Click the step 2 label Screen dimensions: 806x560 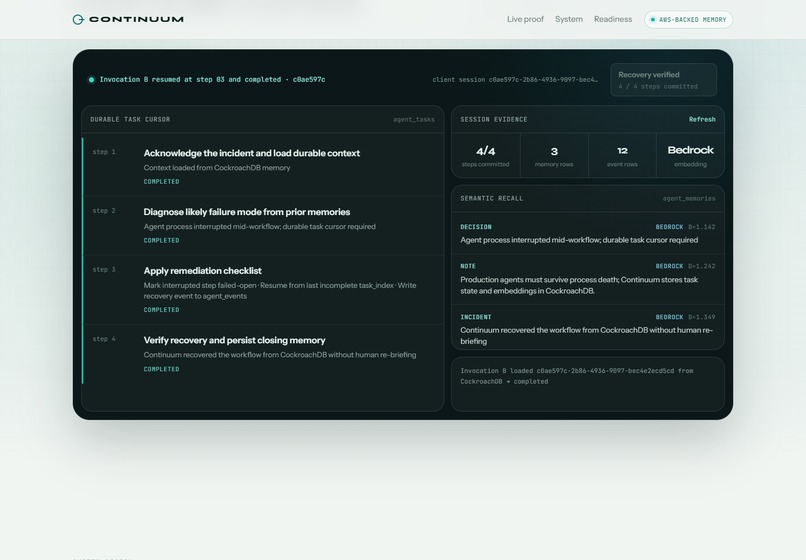click(104, 211)
